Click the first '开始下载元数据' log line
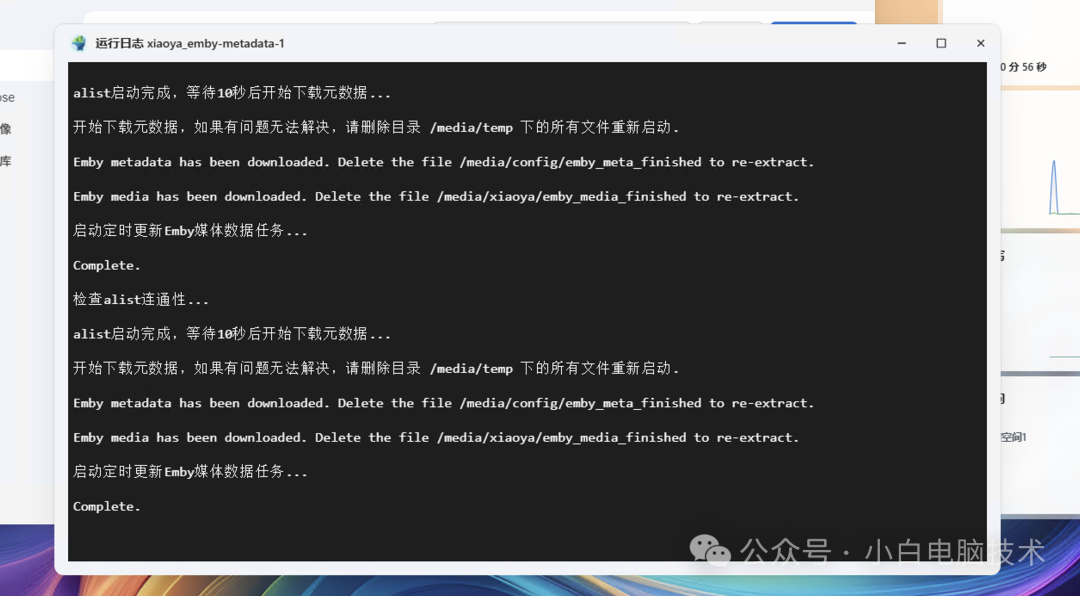This screenshot has height=596, width=1080. tap(376, 127)
